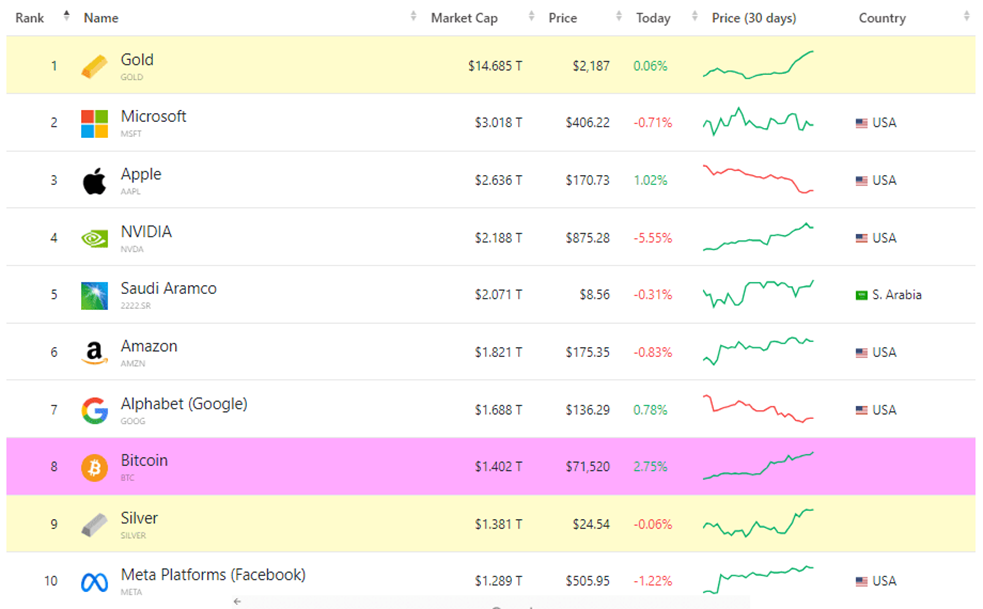
Task: Click the Gold bar icon
Action: (x=94, y=66)
